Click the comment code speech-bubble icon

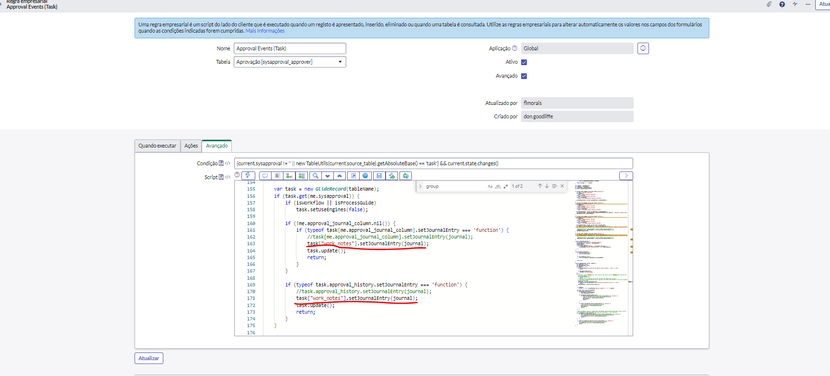(x=265, y=175)
